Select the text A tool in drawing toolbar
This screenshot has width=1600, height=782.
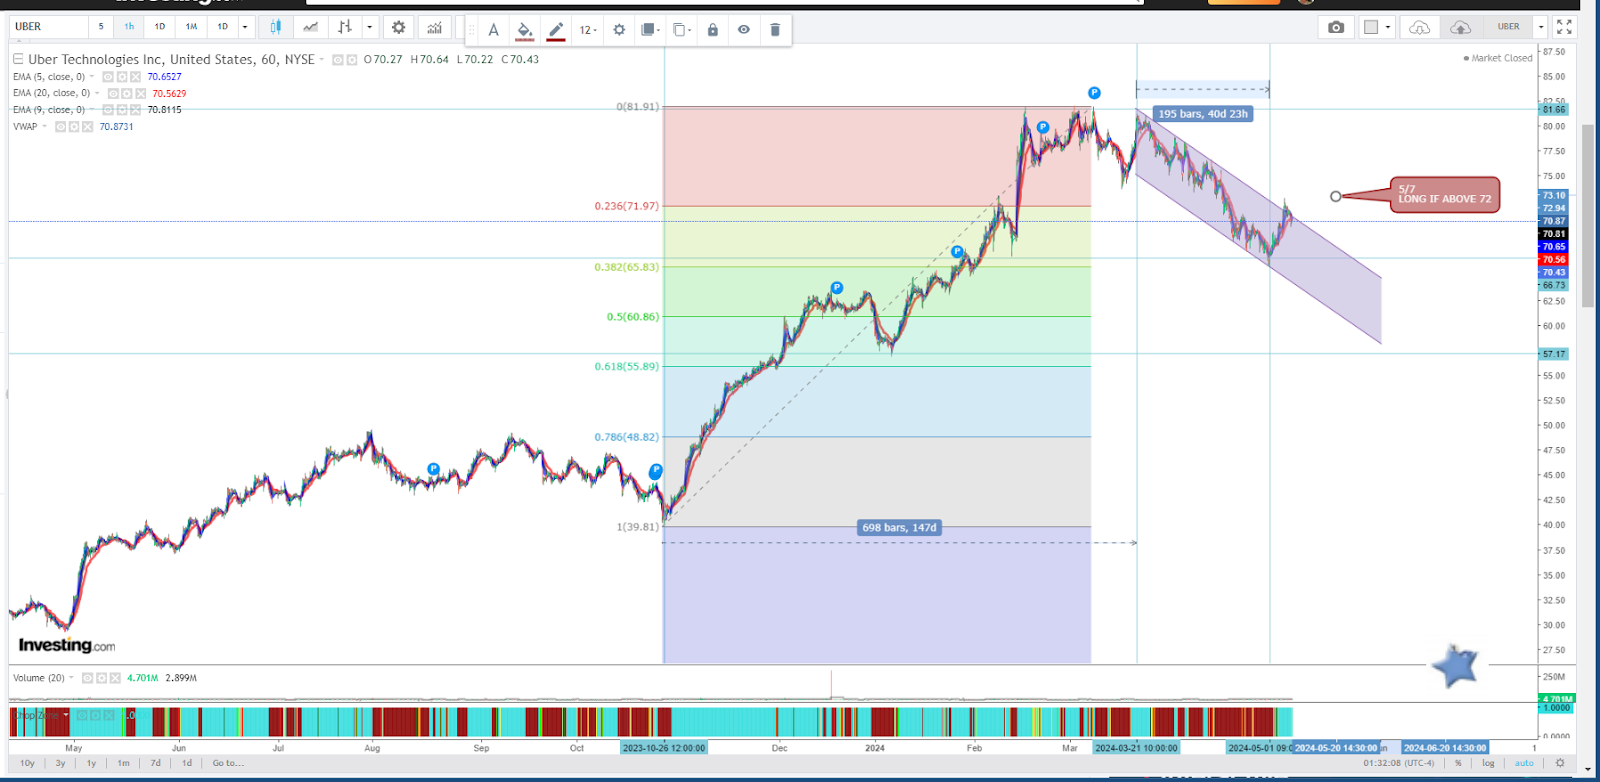[x=493, y=30]
